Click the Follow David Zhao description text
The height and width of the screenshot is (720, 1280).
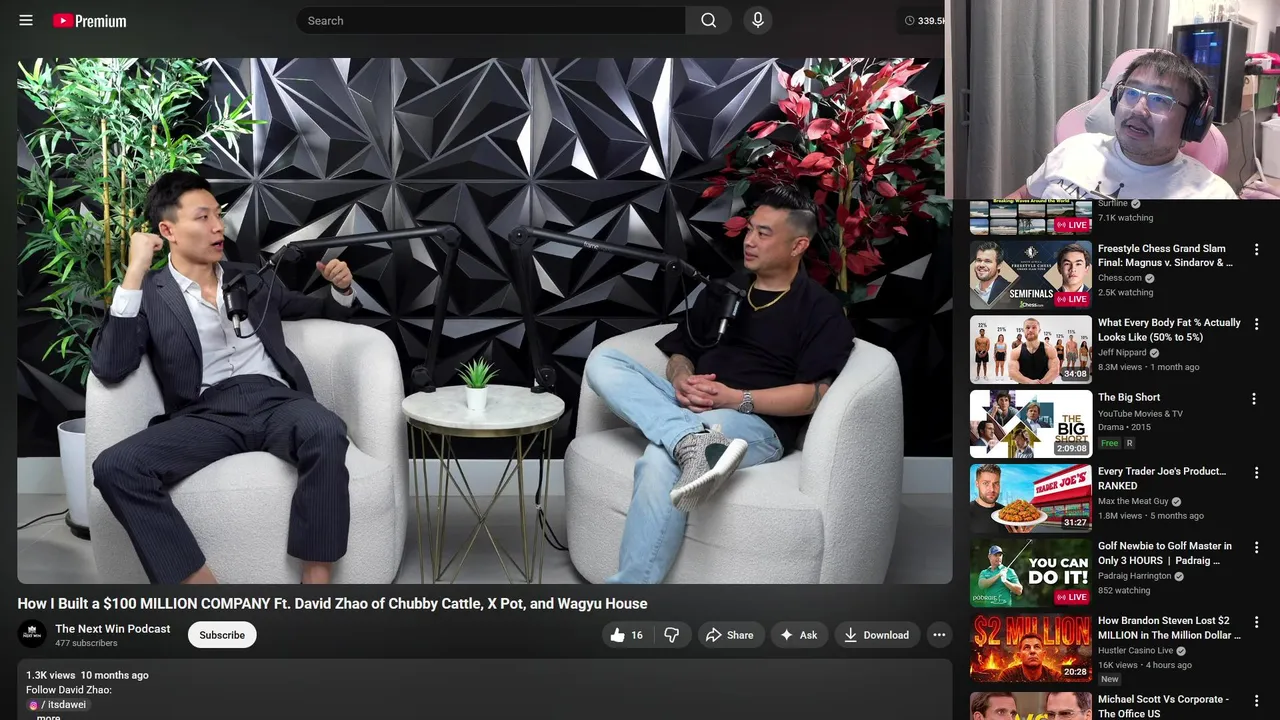coord(69,690)
